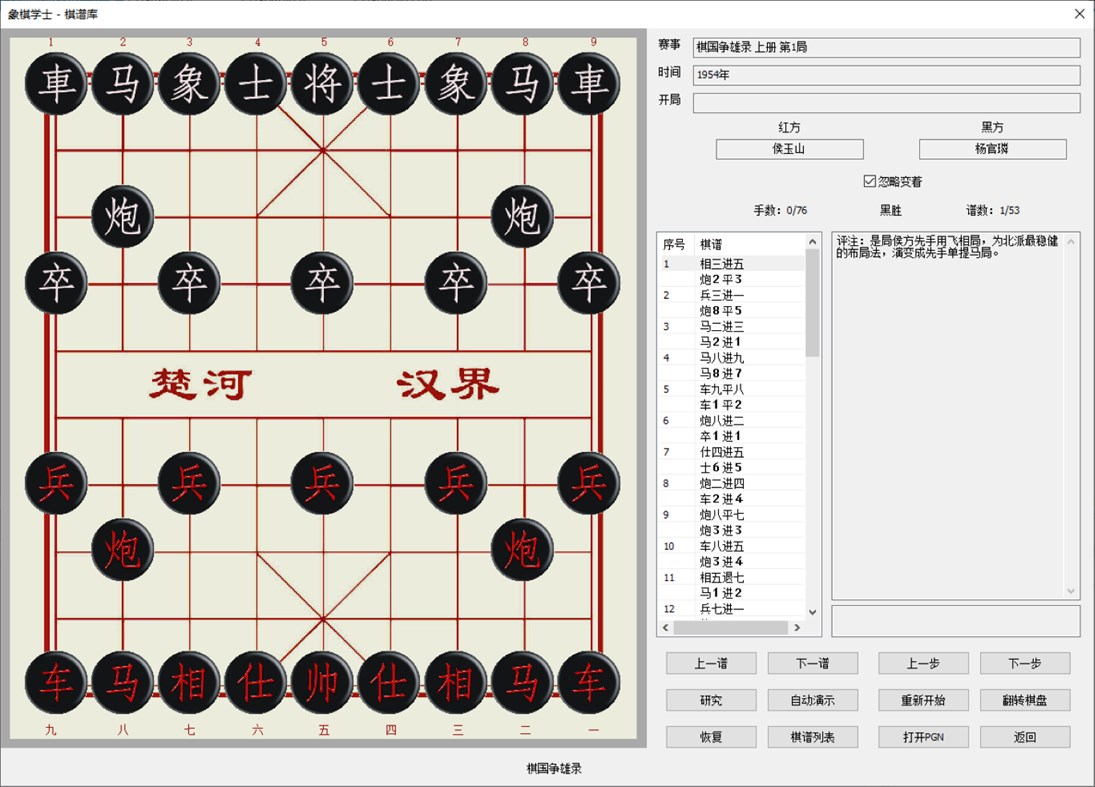1095x787 pixels.
Task: Go to previous game with 上一谱
Action: 711,662
